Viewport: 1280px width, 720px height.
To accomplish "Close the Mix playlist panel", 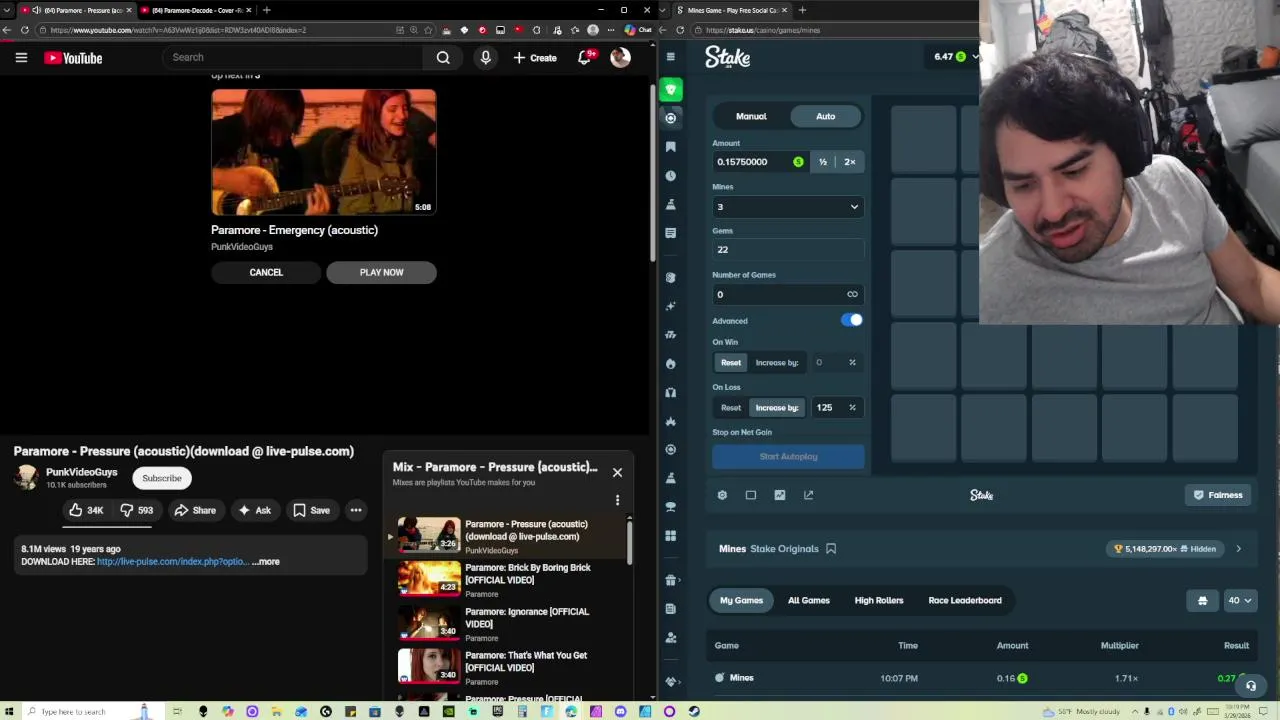I will (617, 472).
